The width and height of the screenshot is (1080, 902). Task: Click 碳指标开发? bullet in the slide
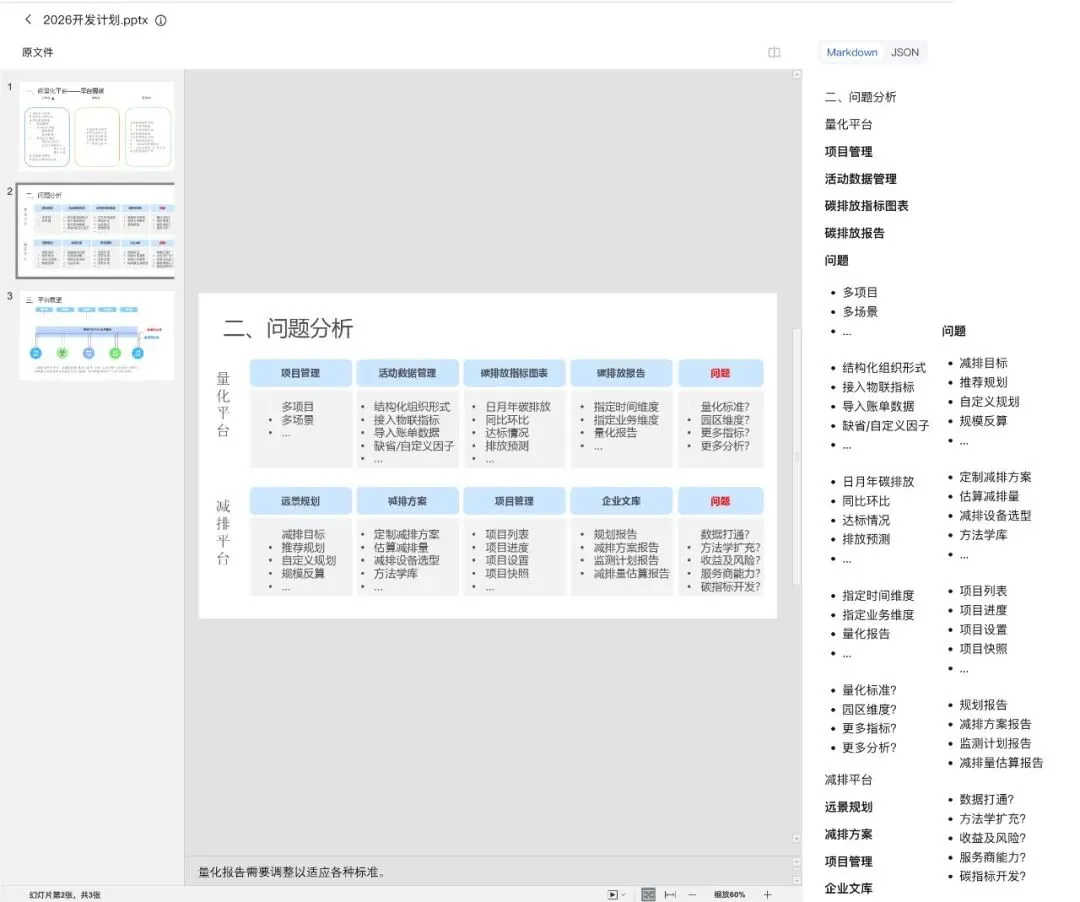point(731,587)
